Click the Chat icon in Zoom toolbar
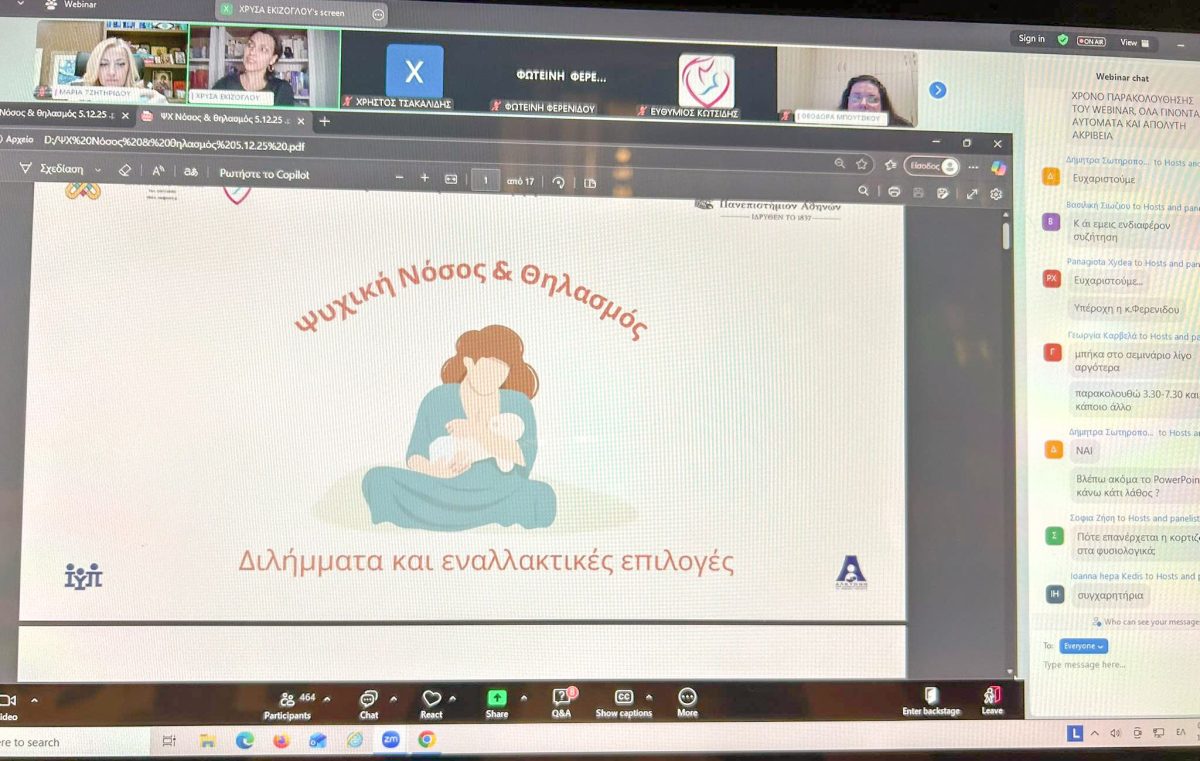 coord(368,699)
